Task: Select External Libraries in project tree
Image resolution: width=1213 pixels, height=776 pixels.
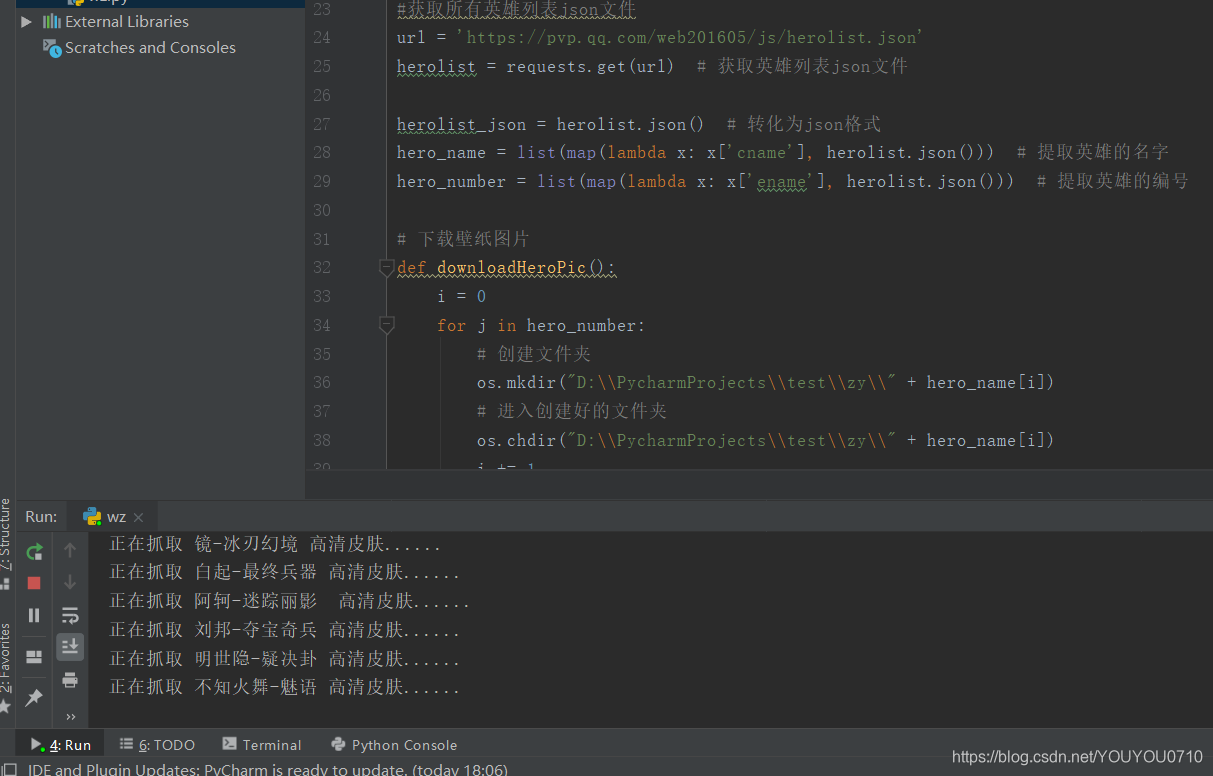Action: 126,21
